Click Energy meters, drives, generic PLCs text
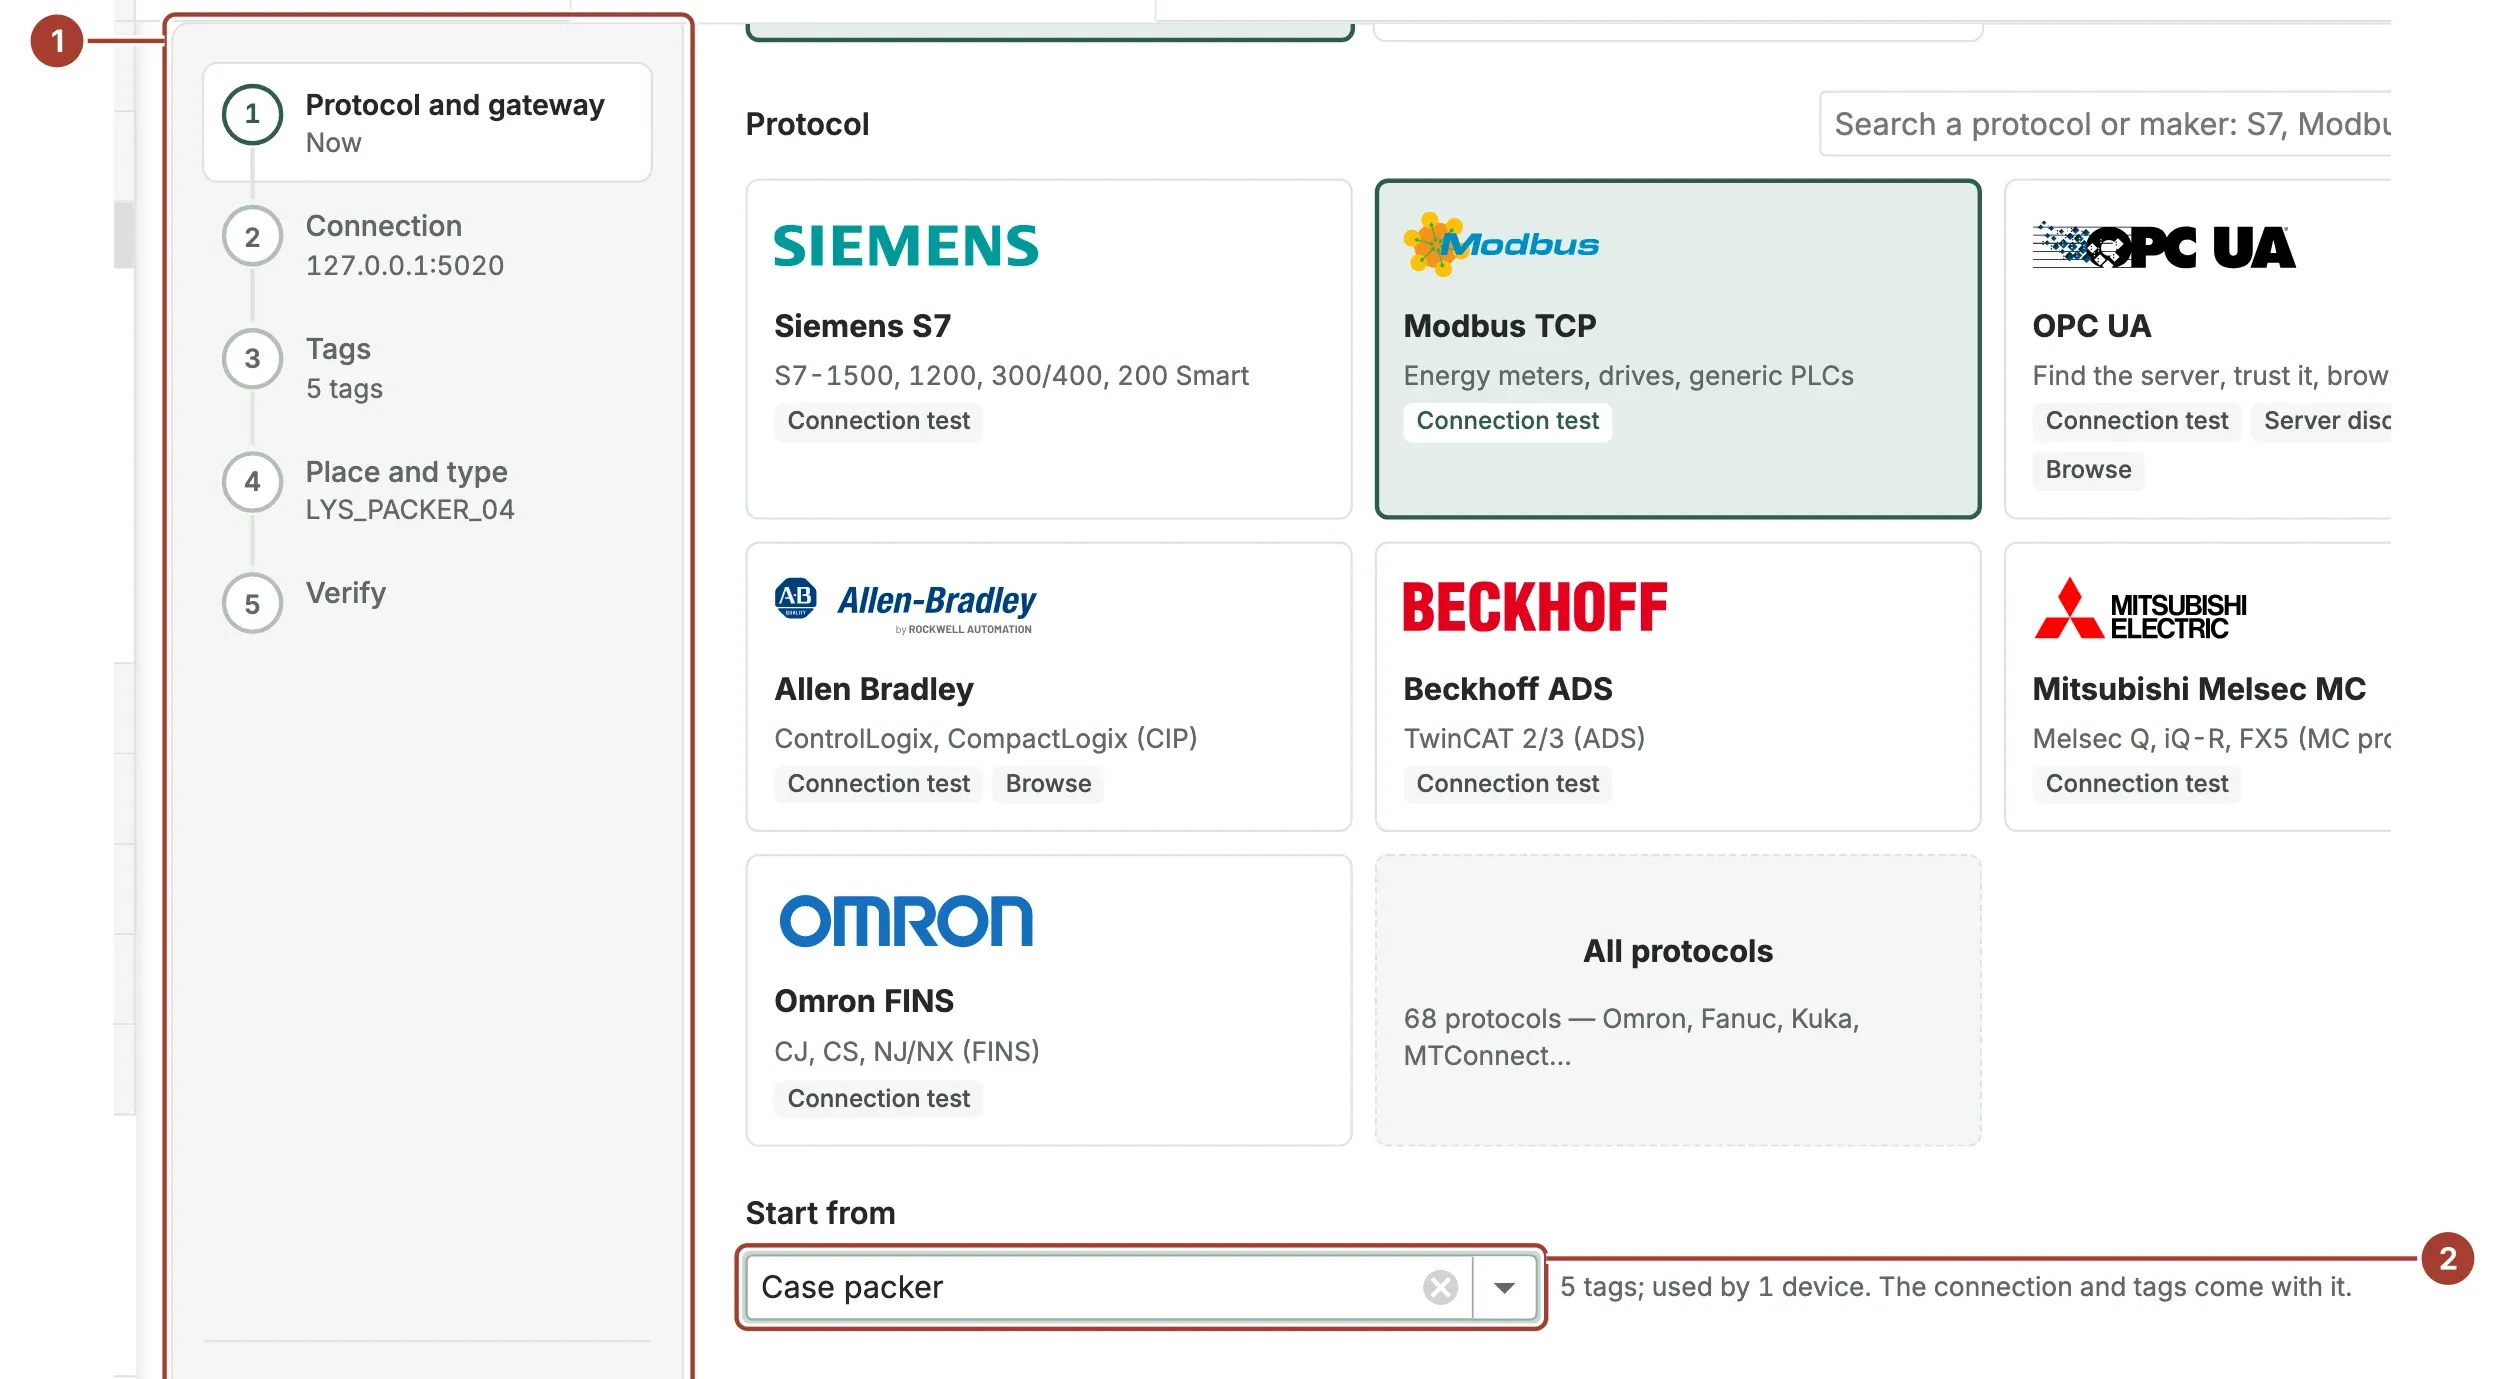 1628,376
